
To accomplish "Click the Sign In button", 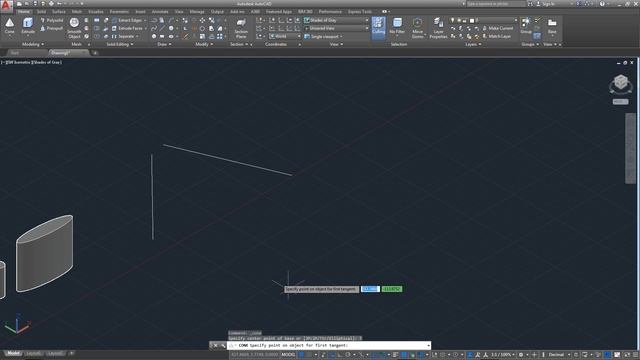I will click(545, 4).
